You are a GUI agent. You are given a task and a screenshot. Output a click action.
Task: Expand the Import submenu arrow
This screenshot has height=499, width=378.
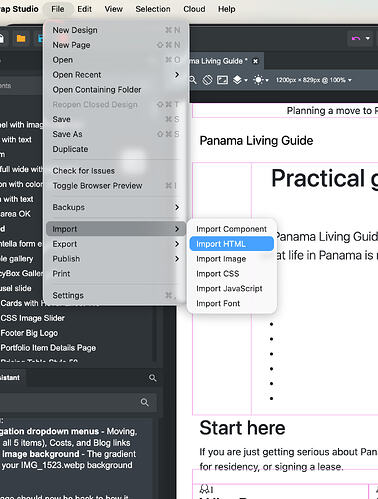(177, 229)
